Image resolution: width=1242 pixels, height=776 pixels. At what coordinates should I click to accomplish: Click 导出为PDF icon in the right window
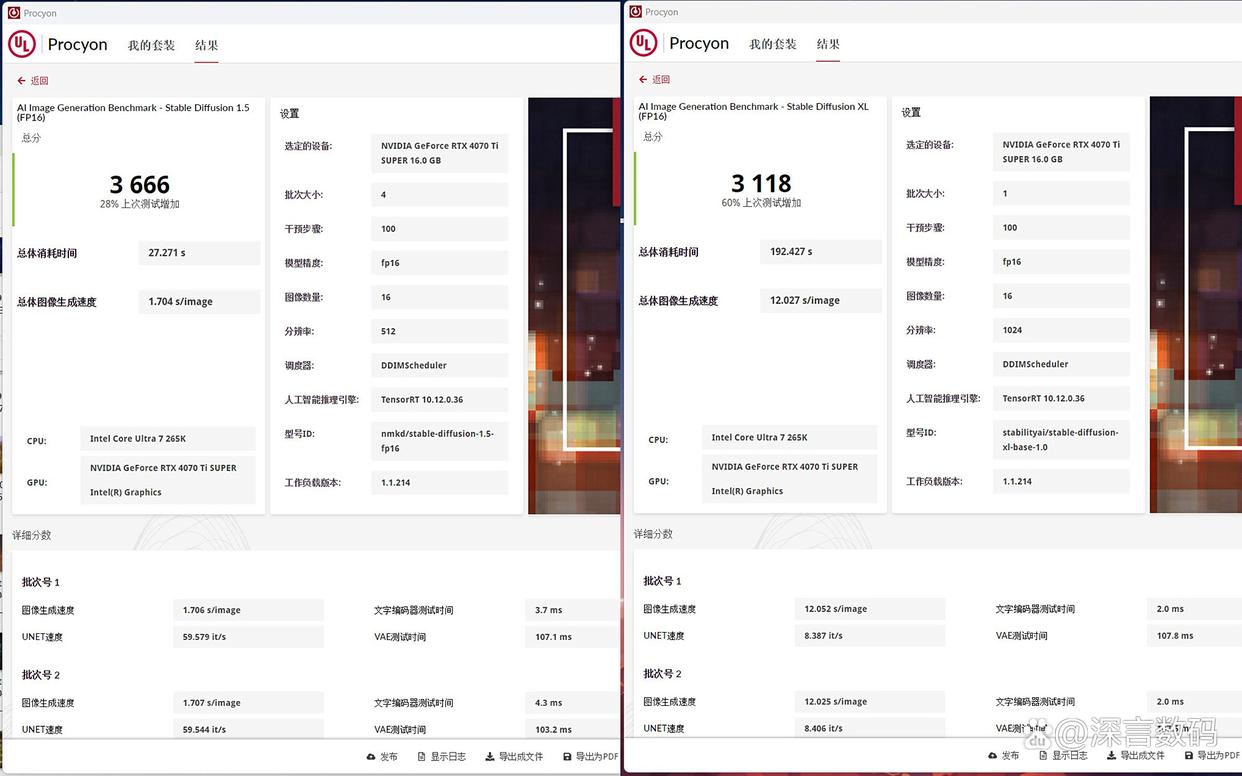click(1189, 756)
